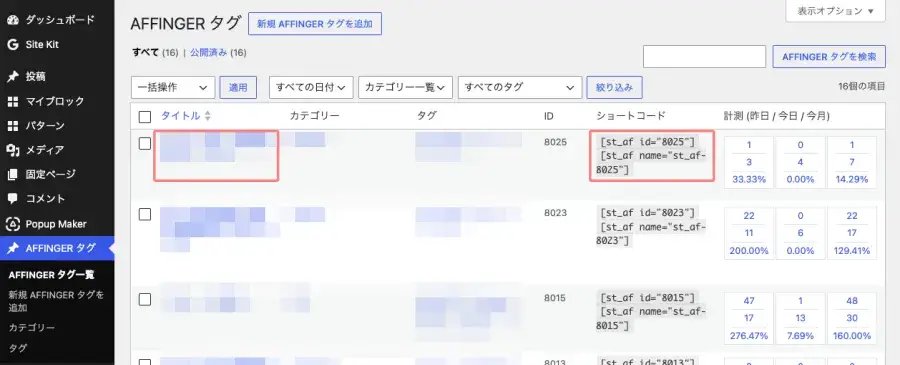Open カテゴリー submenu link
This screenshot has height=365, width=900.
(32, 328)
